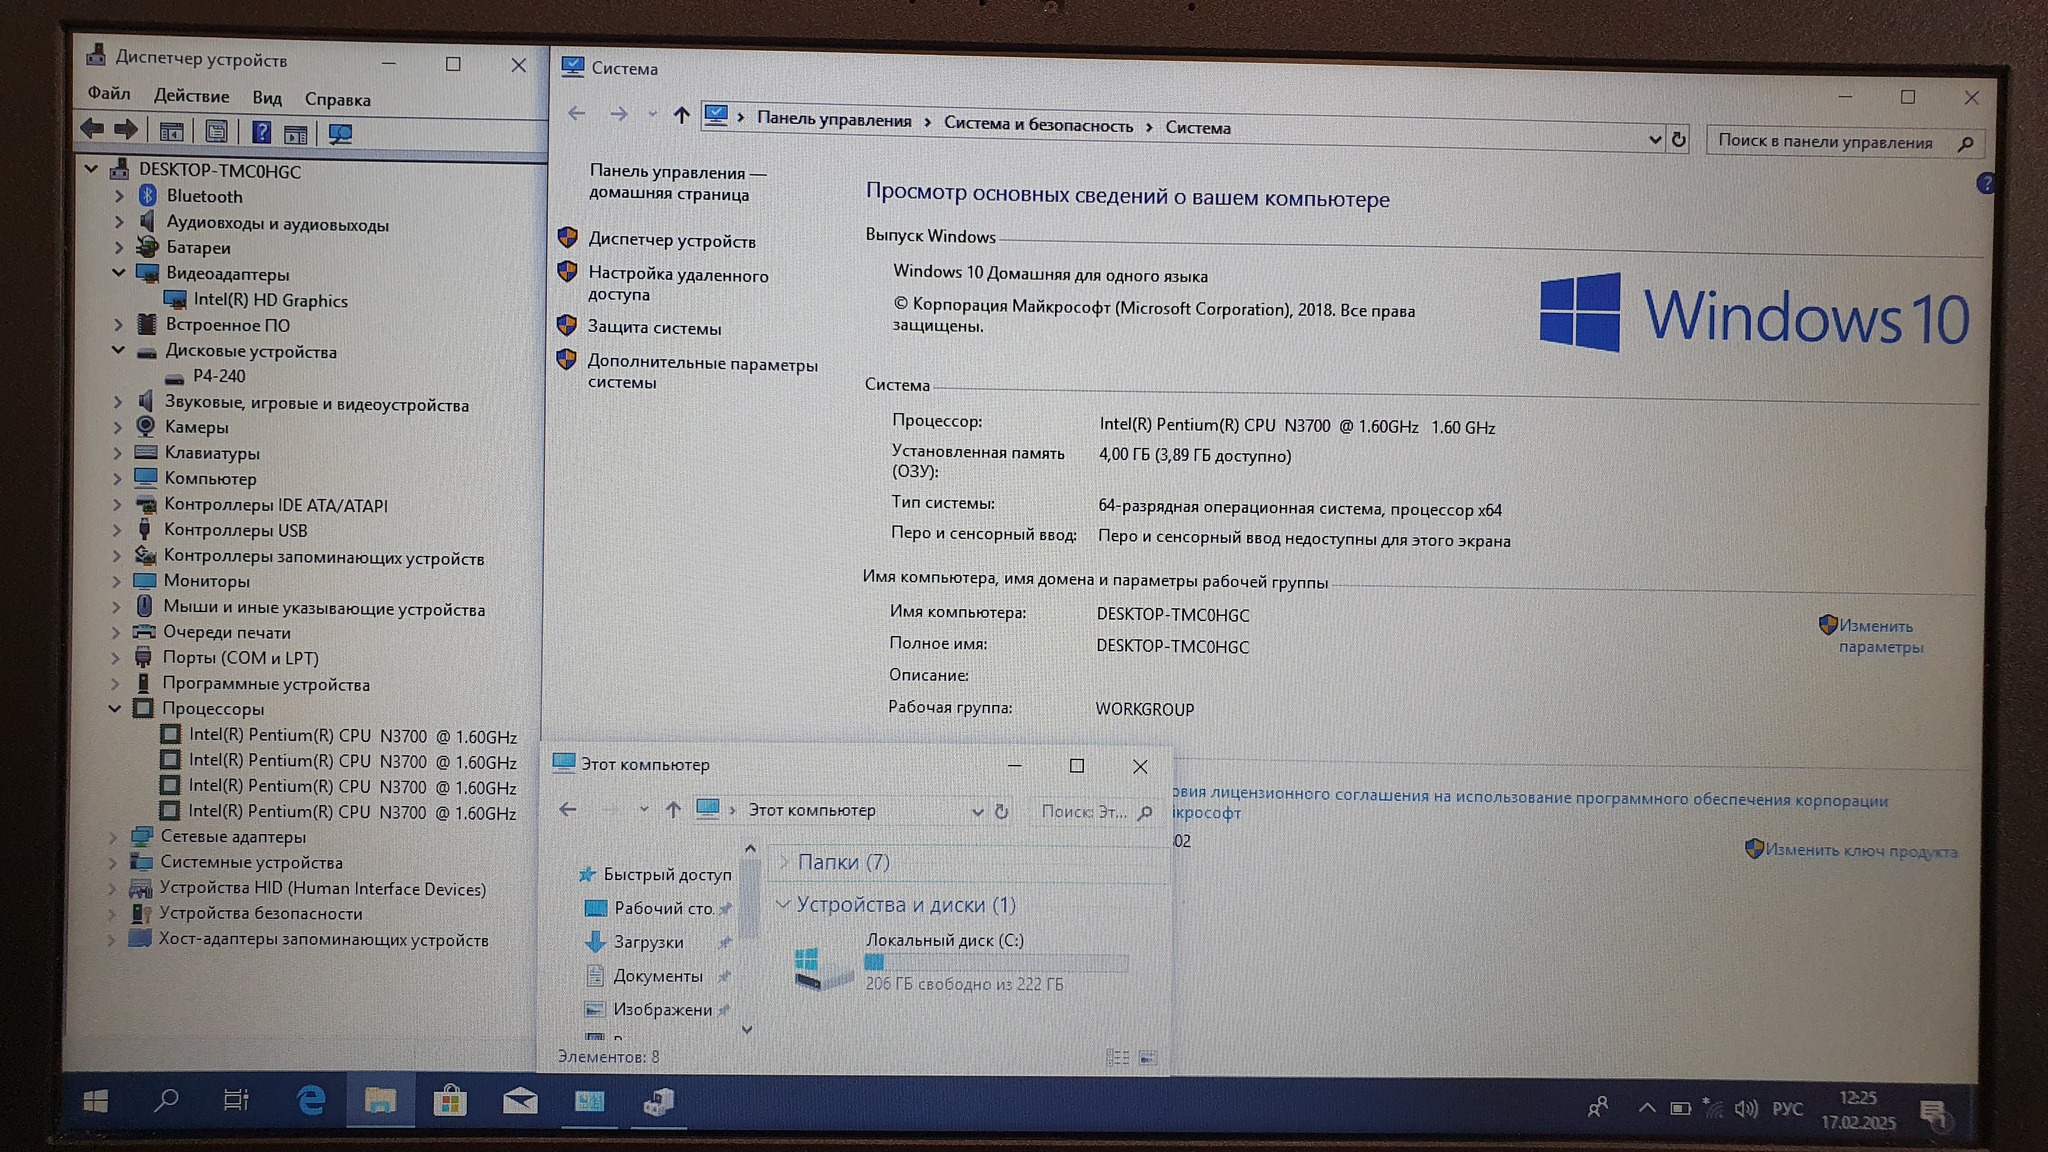
Task: Click the Локальный диск (C:) usage bar
Action: pyautogui.click(x=995, y=962)
